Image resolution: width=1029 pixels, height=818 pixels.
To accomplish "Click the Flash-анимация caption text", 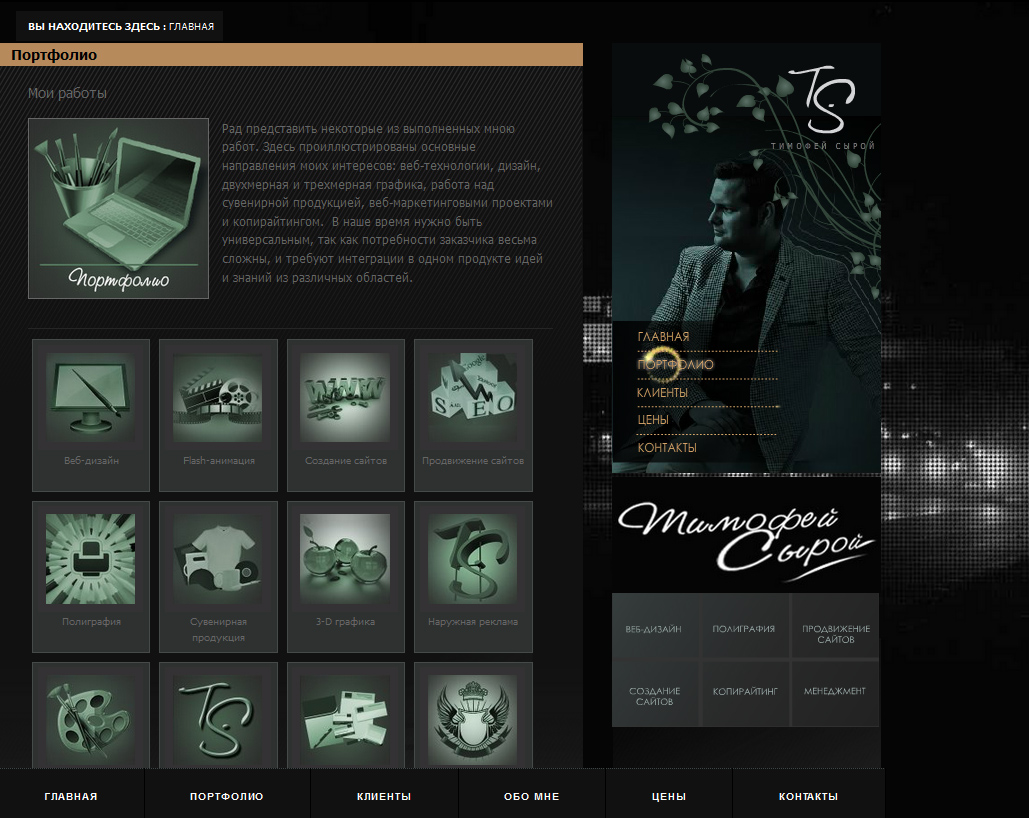I will coord(219,461).
